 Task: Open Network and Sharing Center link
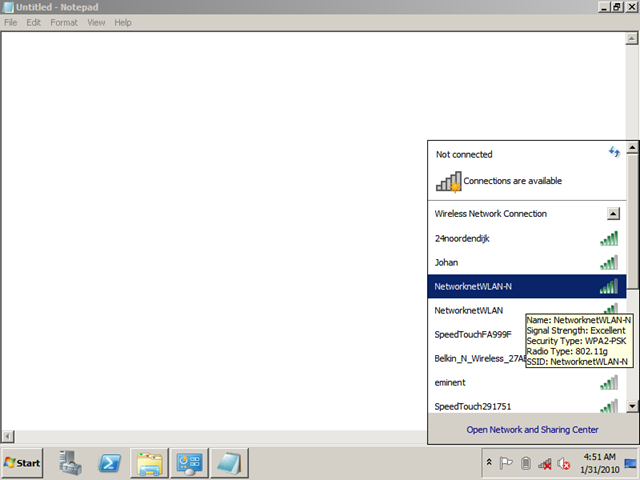(x=532, y=429)
